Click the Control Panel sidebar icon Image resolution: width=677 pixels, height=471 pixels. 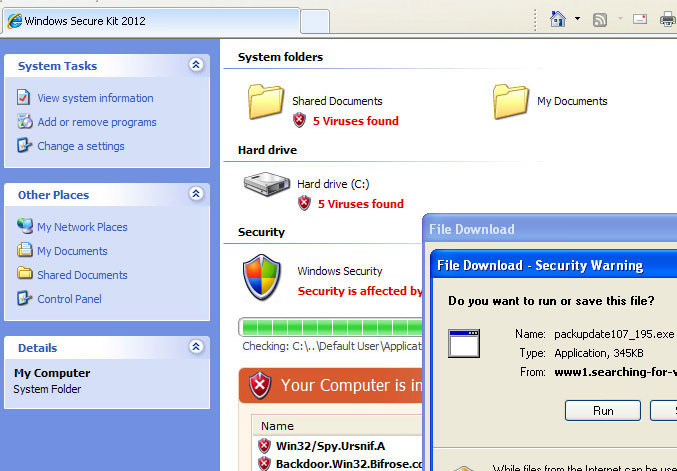(24, 298)
